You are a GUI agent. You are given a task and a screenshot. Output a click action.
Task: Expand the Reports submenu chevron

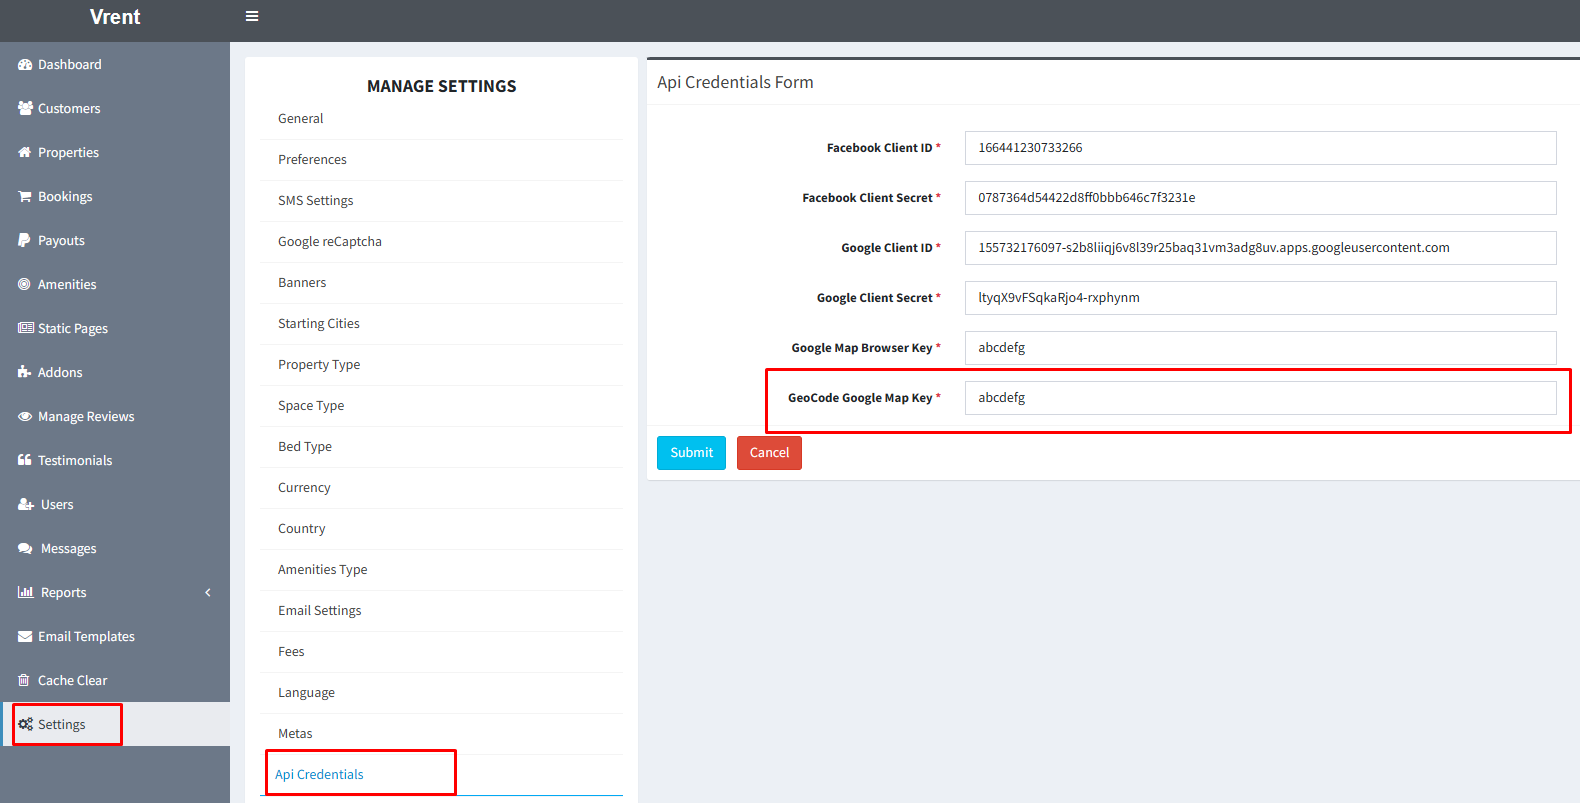[208, 593]
